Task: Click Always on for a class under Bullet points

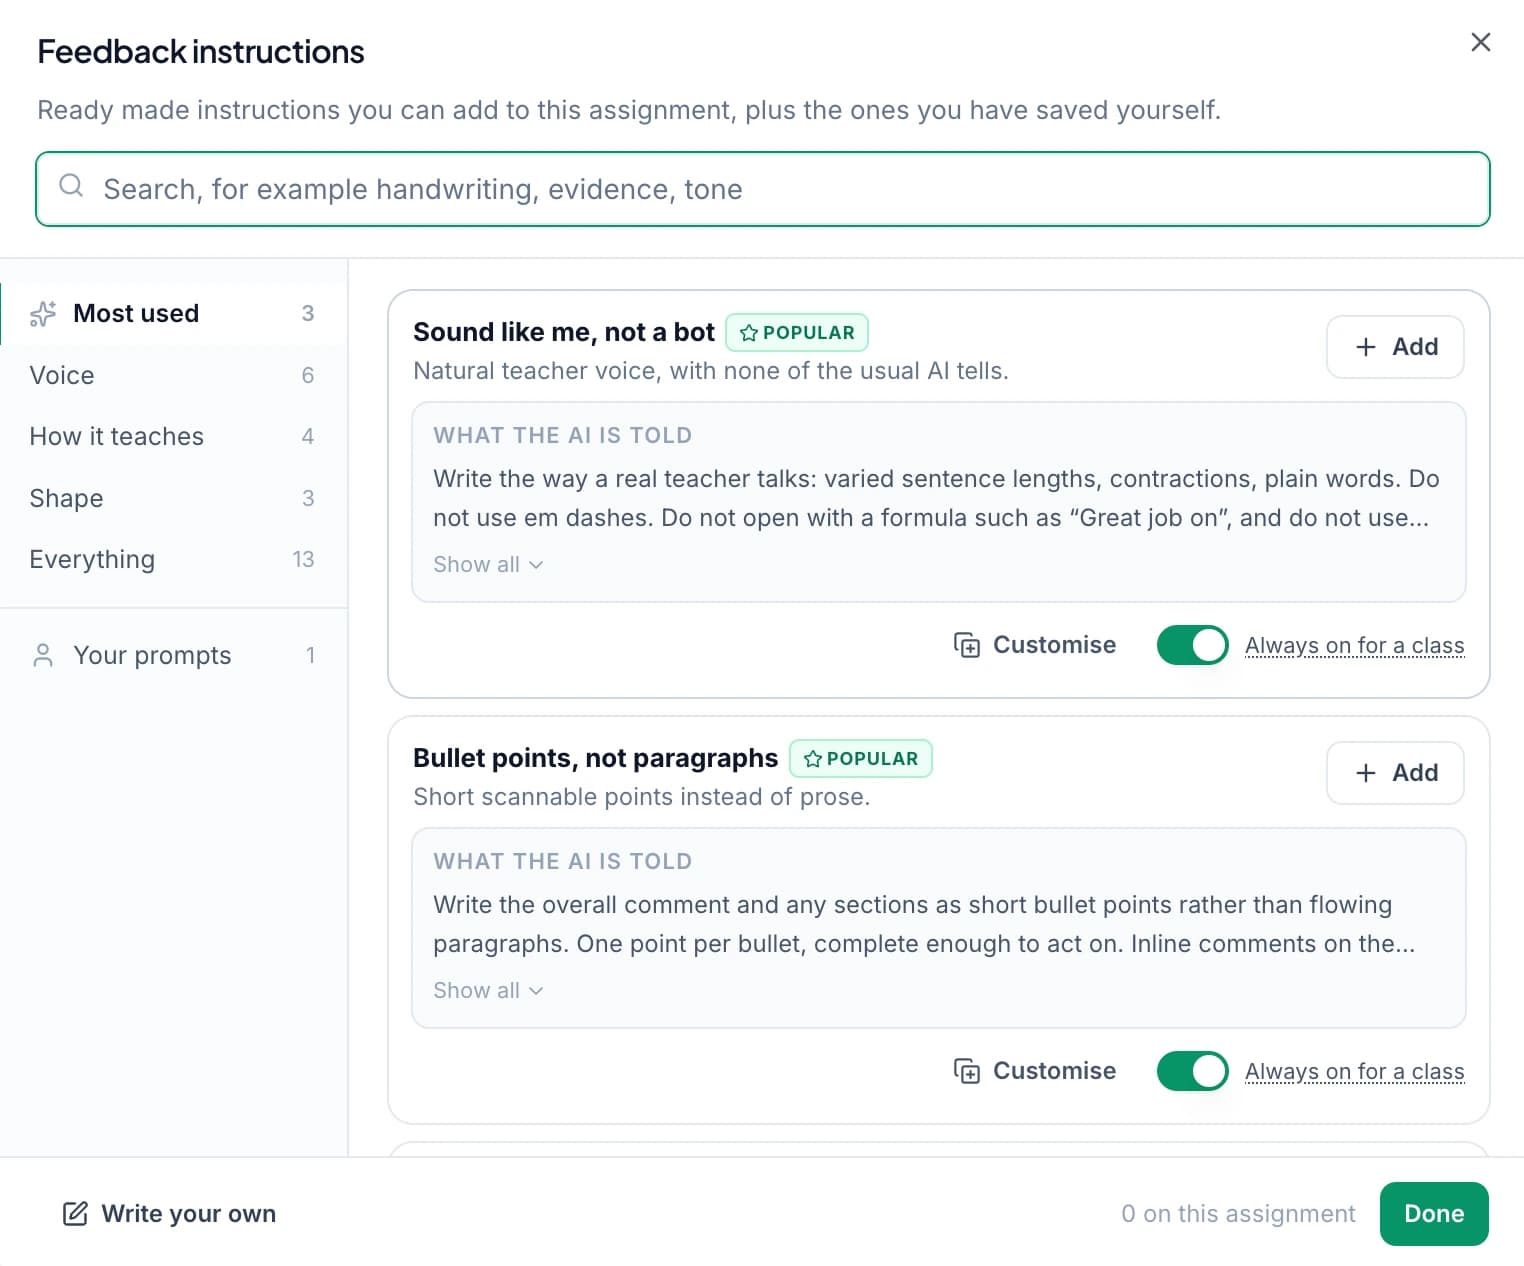Action: point(1354,1072)
